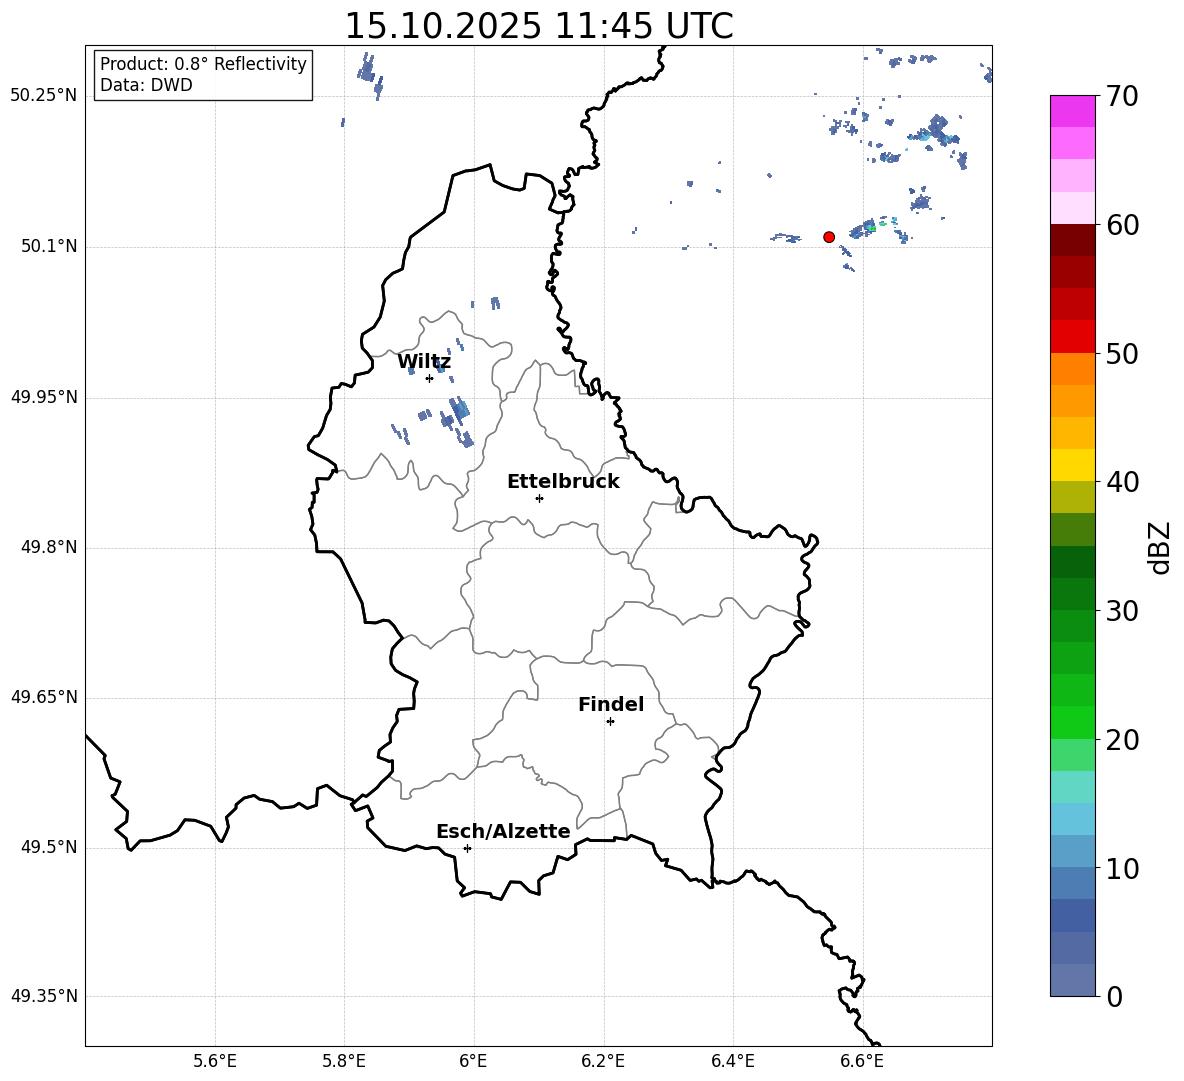
Task: Click the 50.1°N latitude tick label
Action: tap(44, 247)
